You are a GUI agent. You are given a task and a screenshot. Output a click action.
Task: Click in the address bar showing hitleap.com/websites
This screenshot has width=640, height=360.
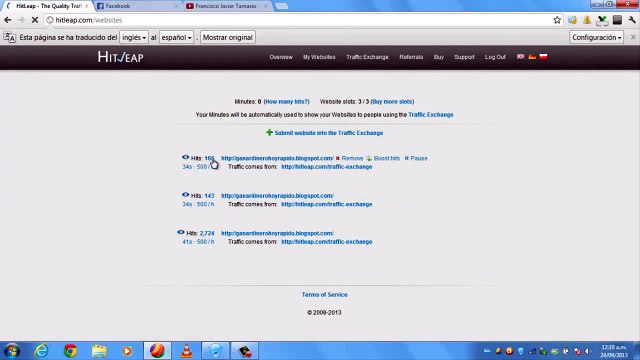click(302, 20)
